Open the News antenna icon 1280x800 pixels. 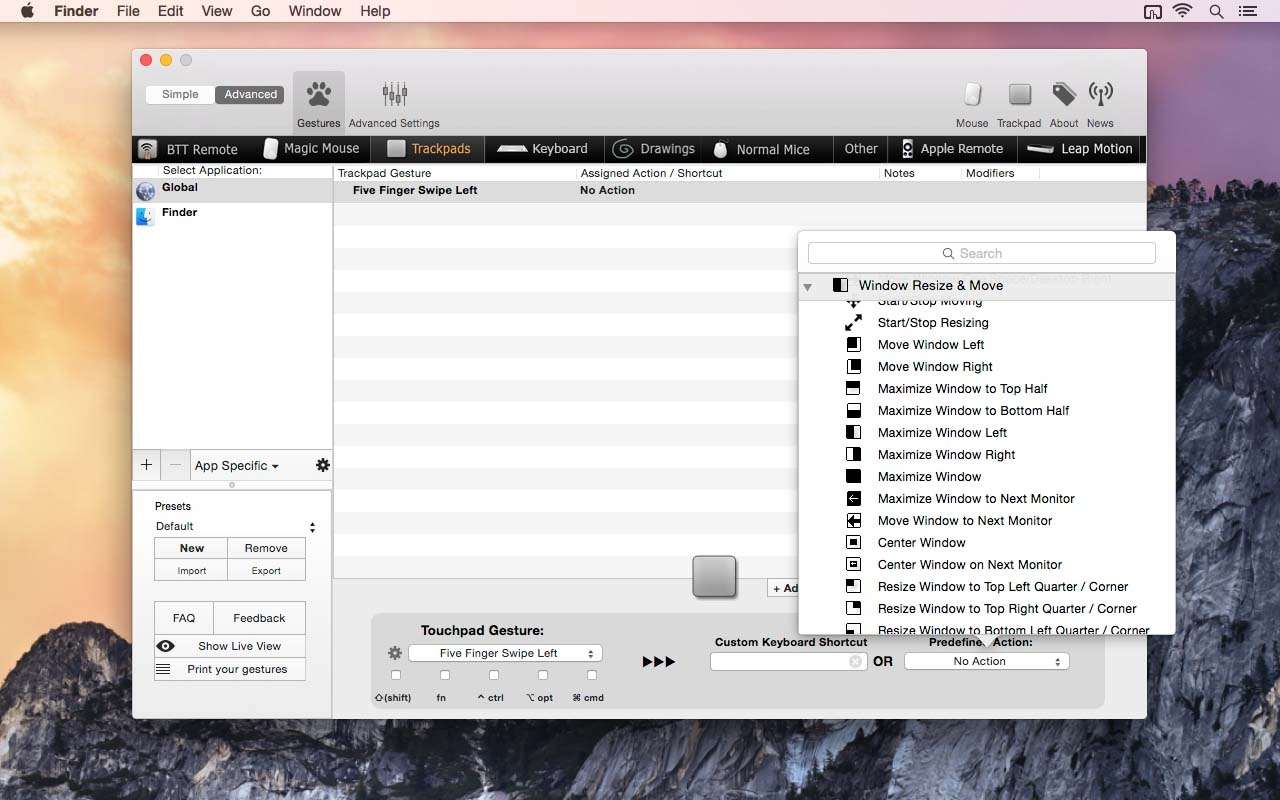[1100, 95]
